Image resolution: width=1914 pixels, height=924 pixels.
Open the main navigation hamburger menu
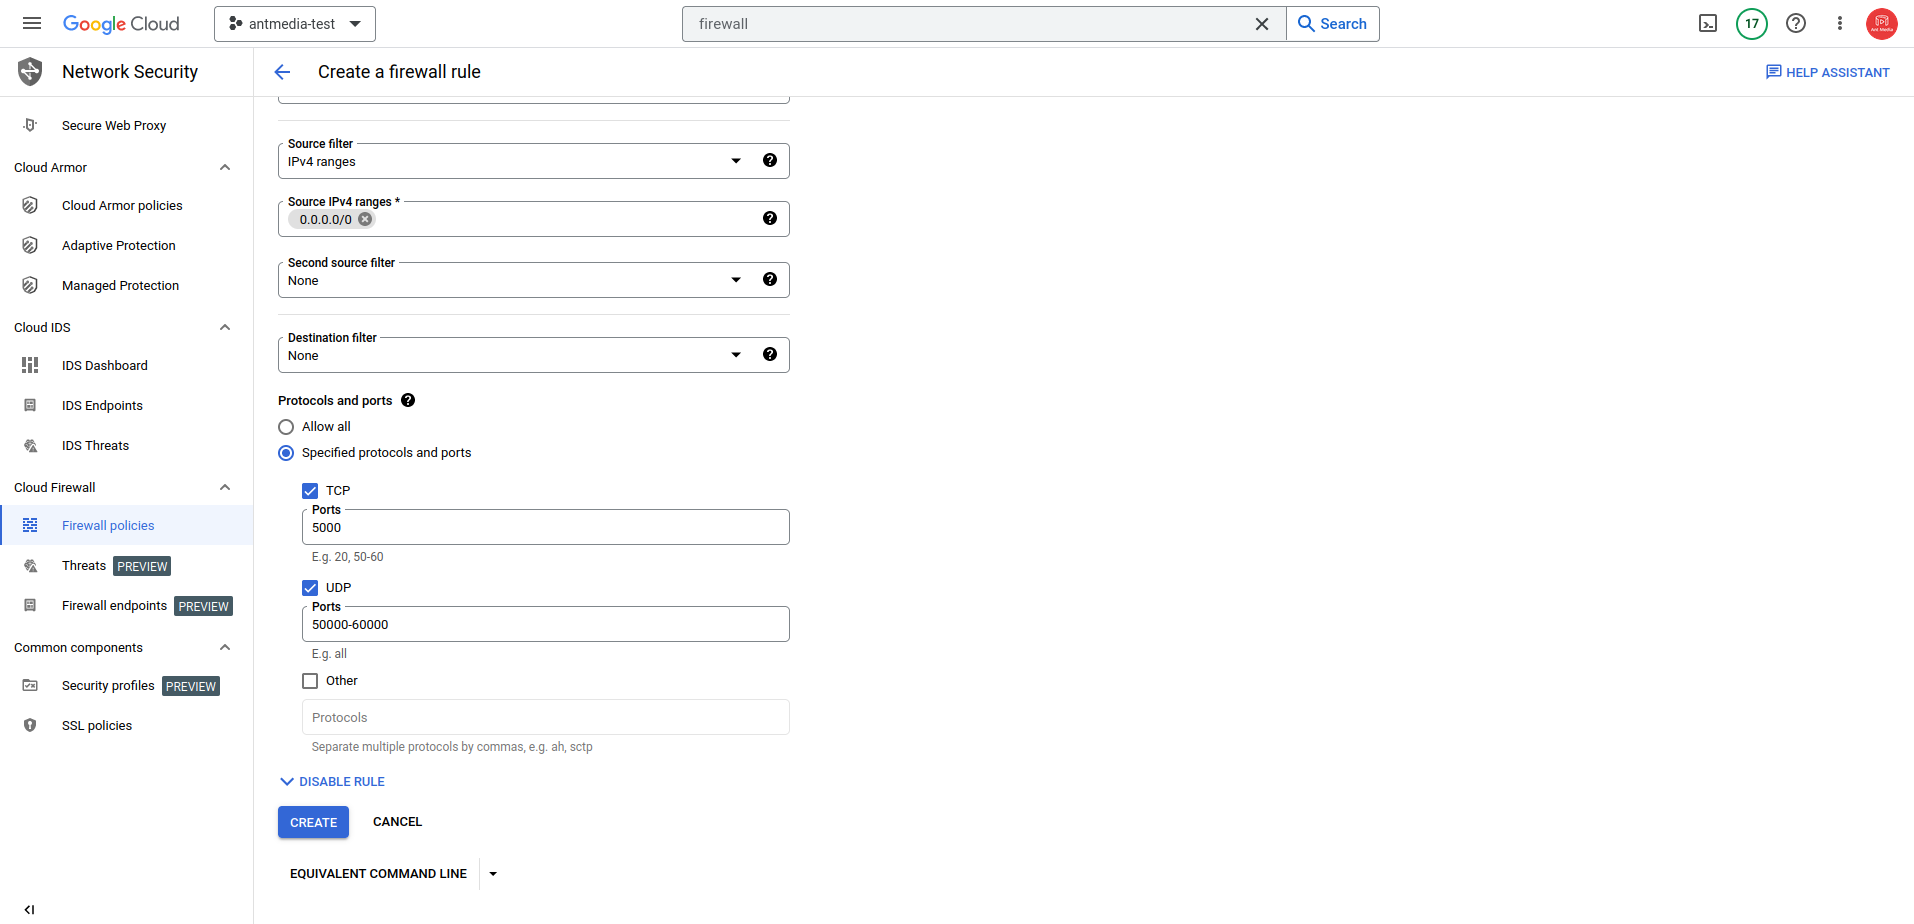click(32, 23)
